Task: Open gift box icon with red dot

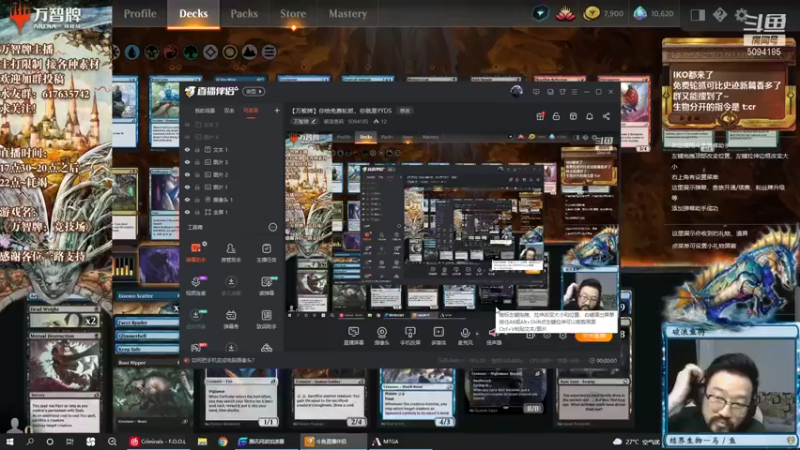Action: coord(540,116)
